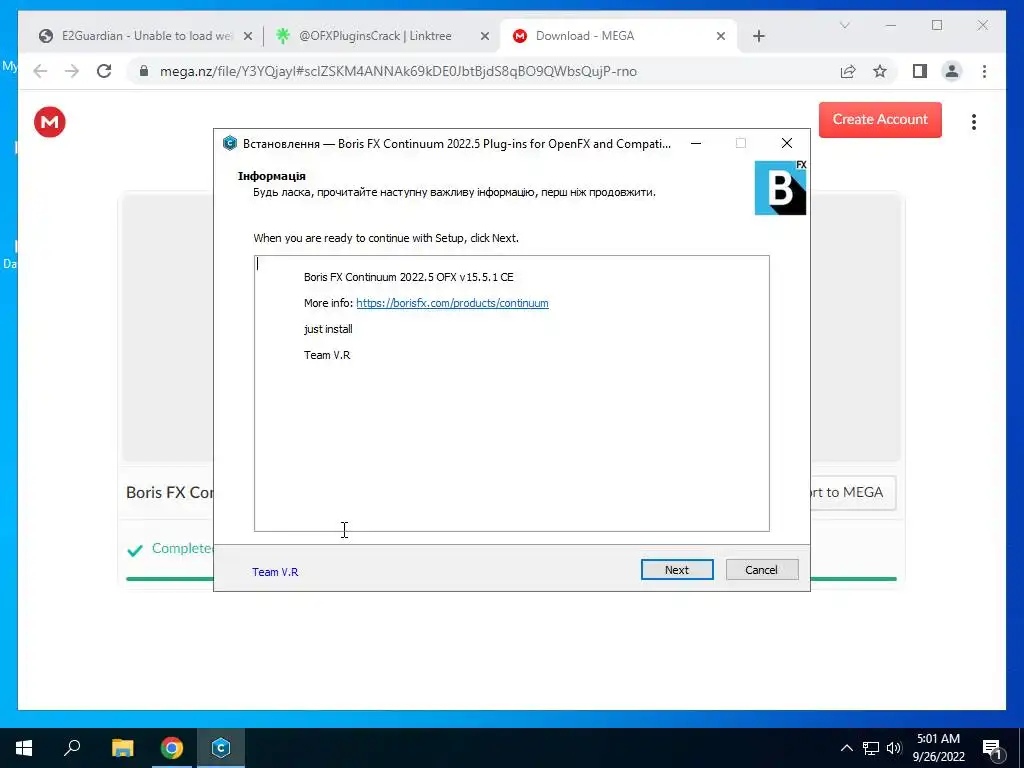
Task: Click the Completed green checkmark on MEGA
Action: tap(135, 551)
